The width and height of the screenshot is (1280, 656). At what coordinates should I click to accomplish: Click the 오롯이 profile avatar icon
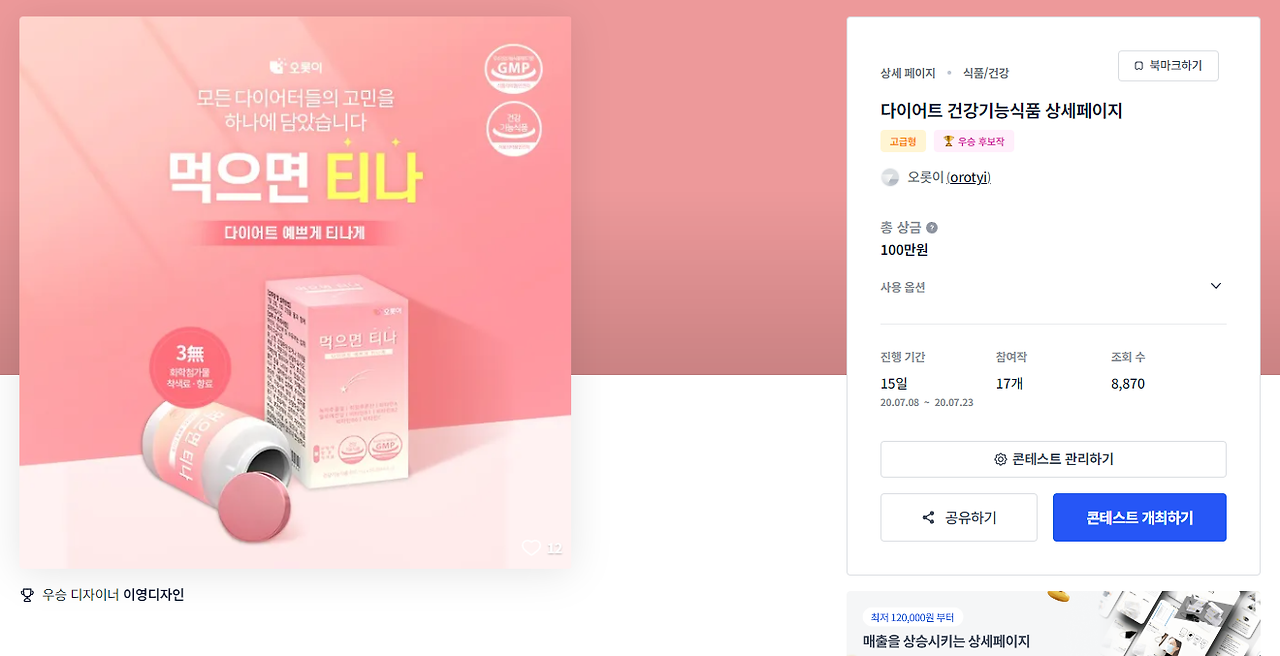point(890,177)
